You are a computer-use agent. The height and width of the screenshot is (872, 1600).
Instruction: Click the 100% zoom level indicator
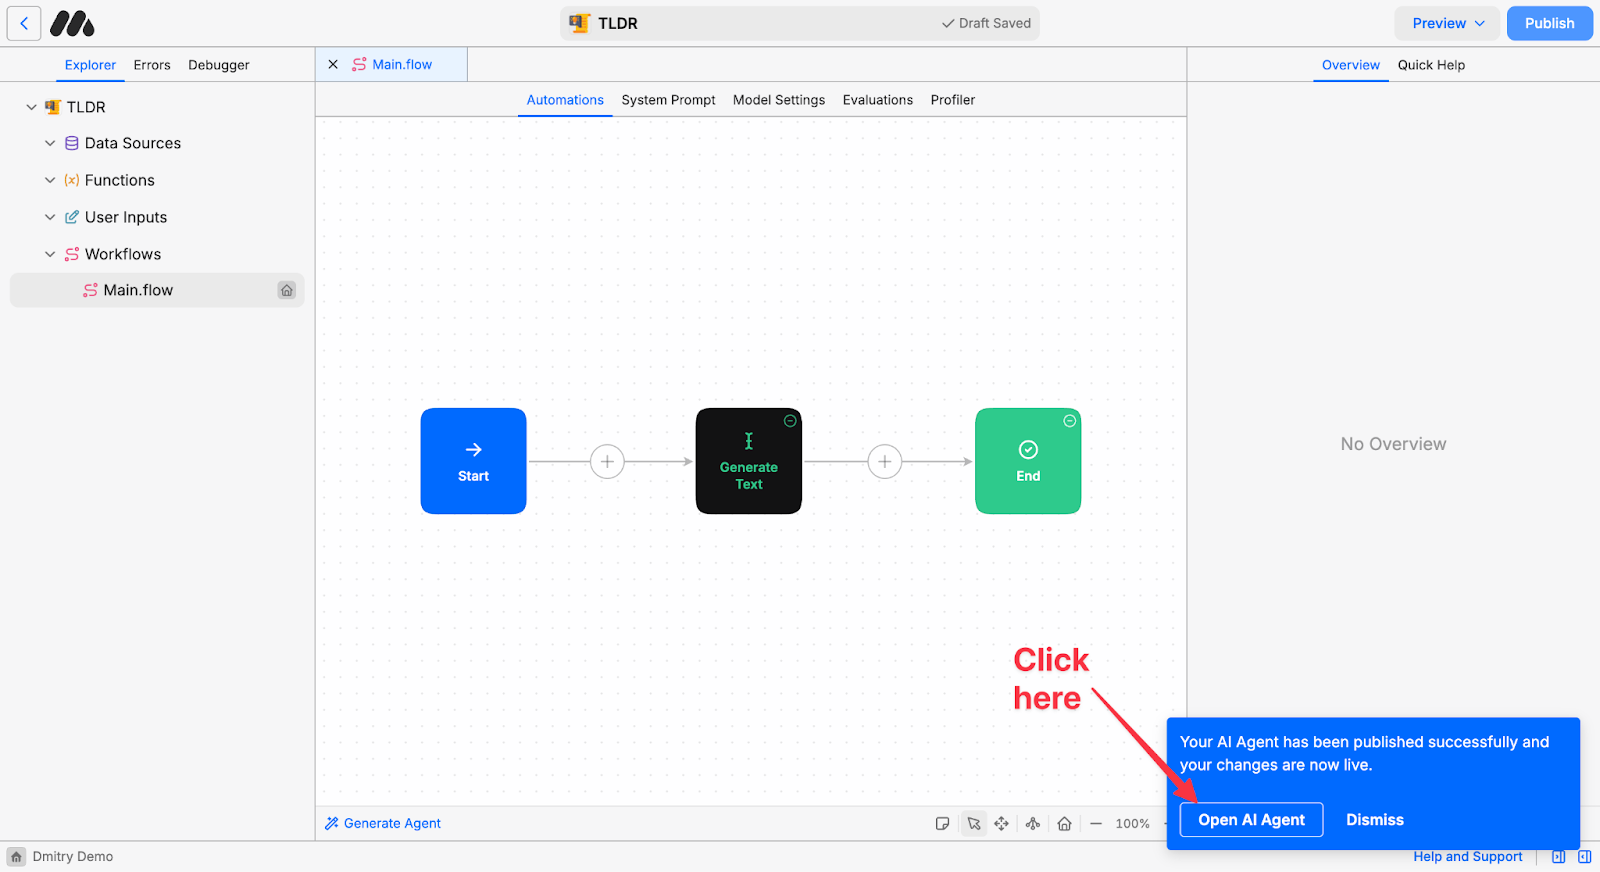[x=1132, y=824]
